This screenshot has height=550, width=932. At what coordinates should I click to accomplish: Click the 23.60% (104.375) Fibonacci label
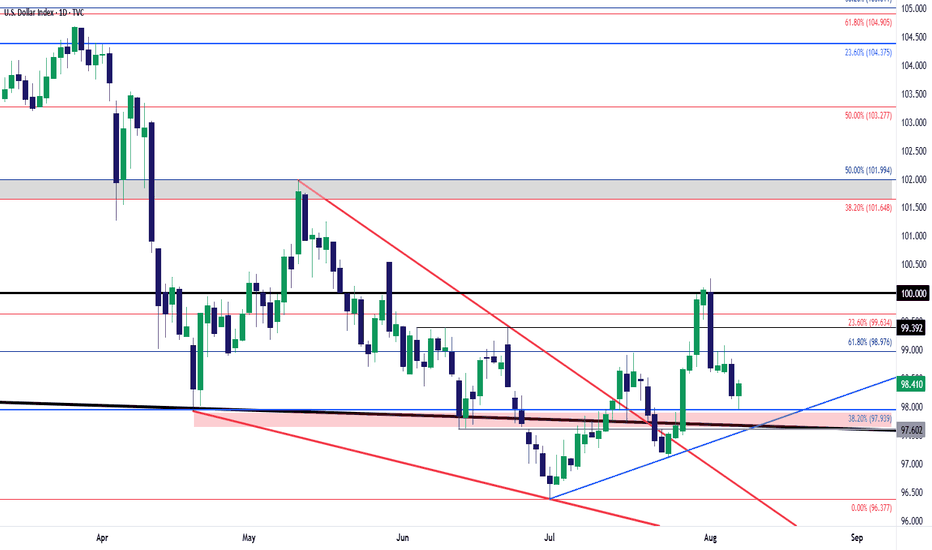[x=868, y=52]
